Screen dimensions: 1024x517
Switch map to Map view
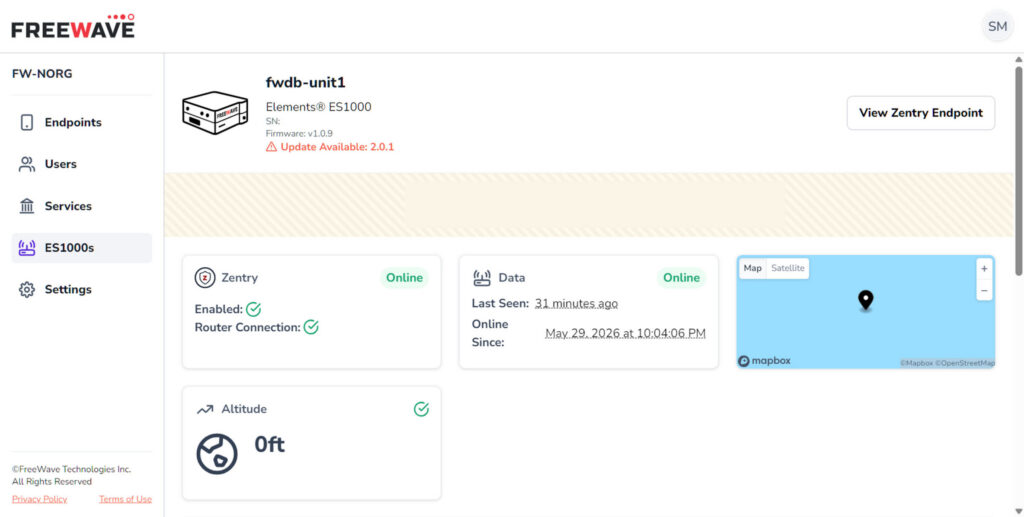point(752,268)
